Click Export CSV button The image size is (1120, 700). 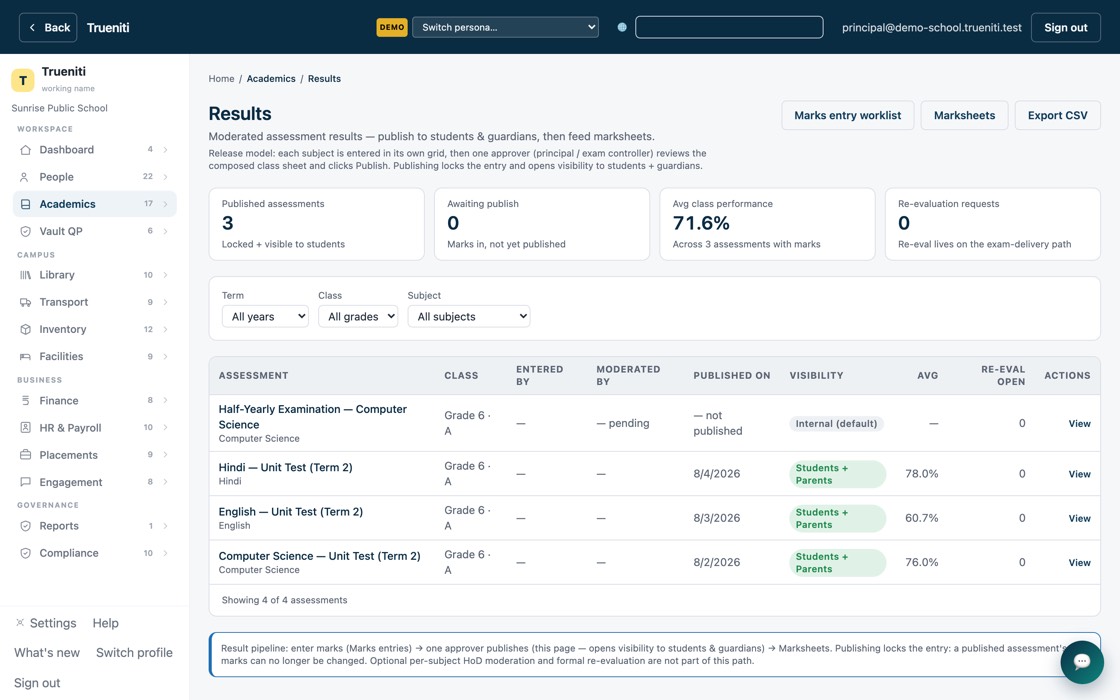(1058, 115)
